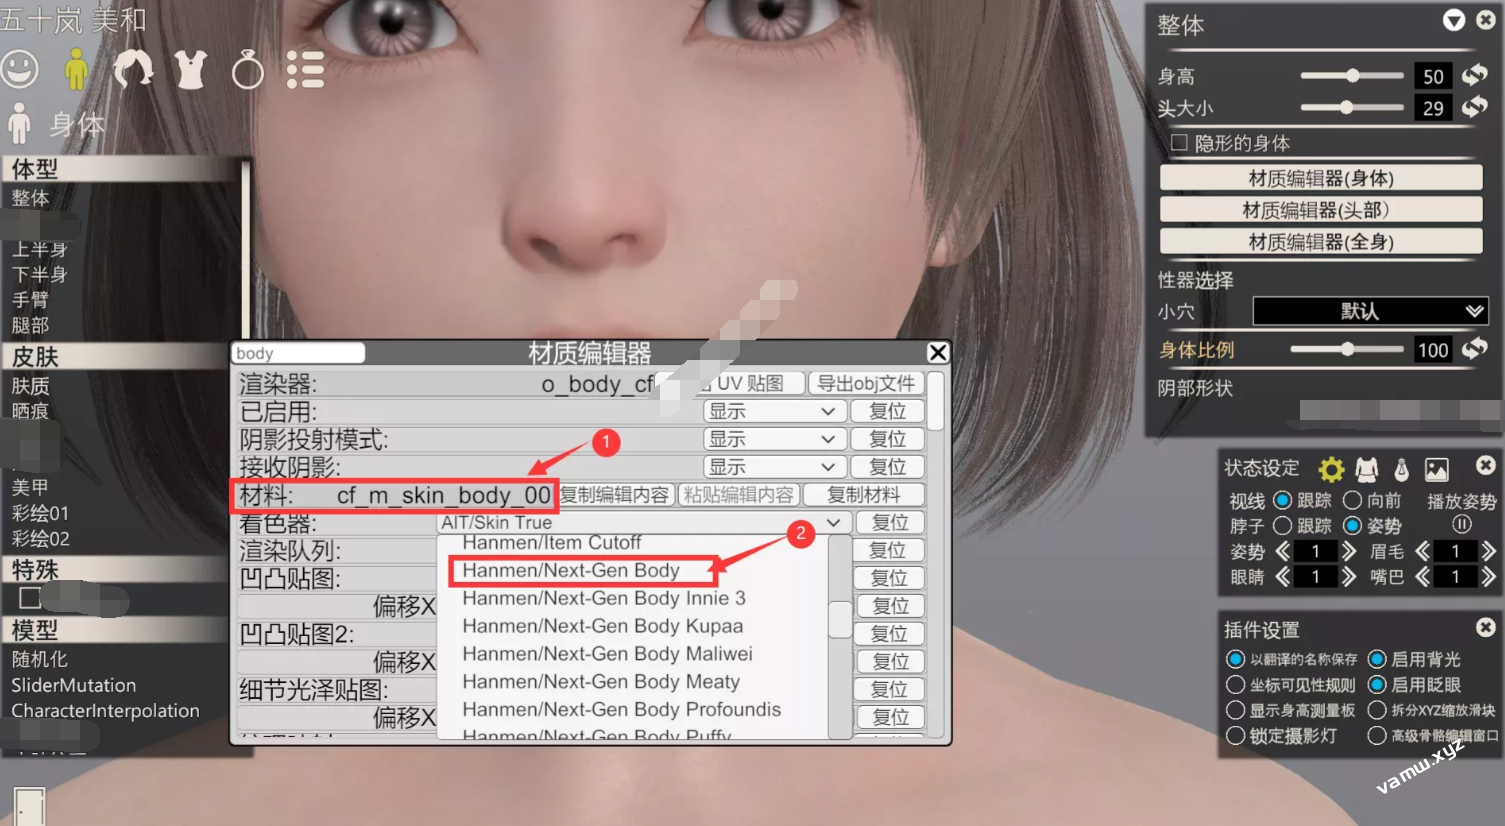
Task: Select 肤质 in the skin list
Action: pos(31,386)
